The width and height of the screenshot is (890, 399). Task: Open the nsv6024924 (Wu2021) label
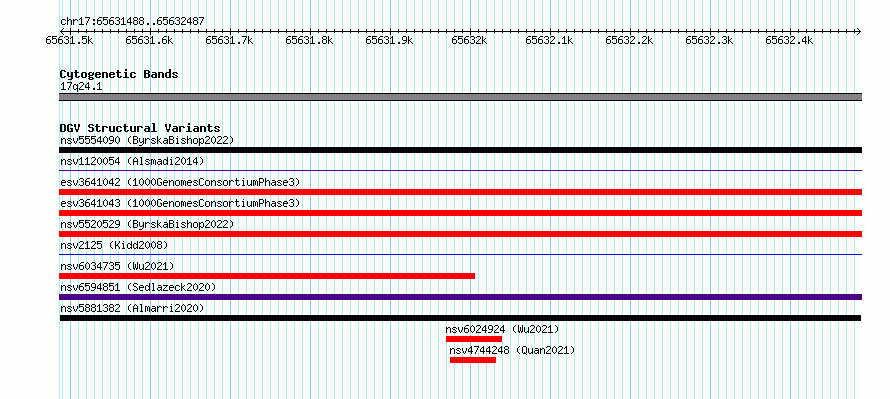[502, 329]
